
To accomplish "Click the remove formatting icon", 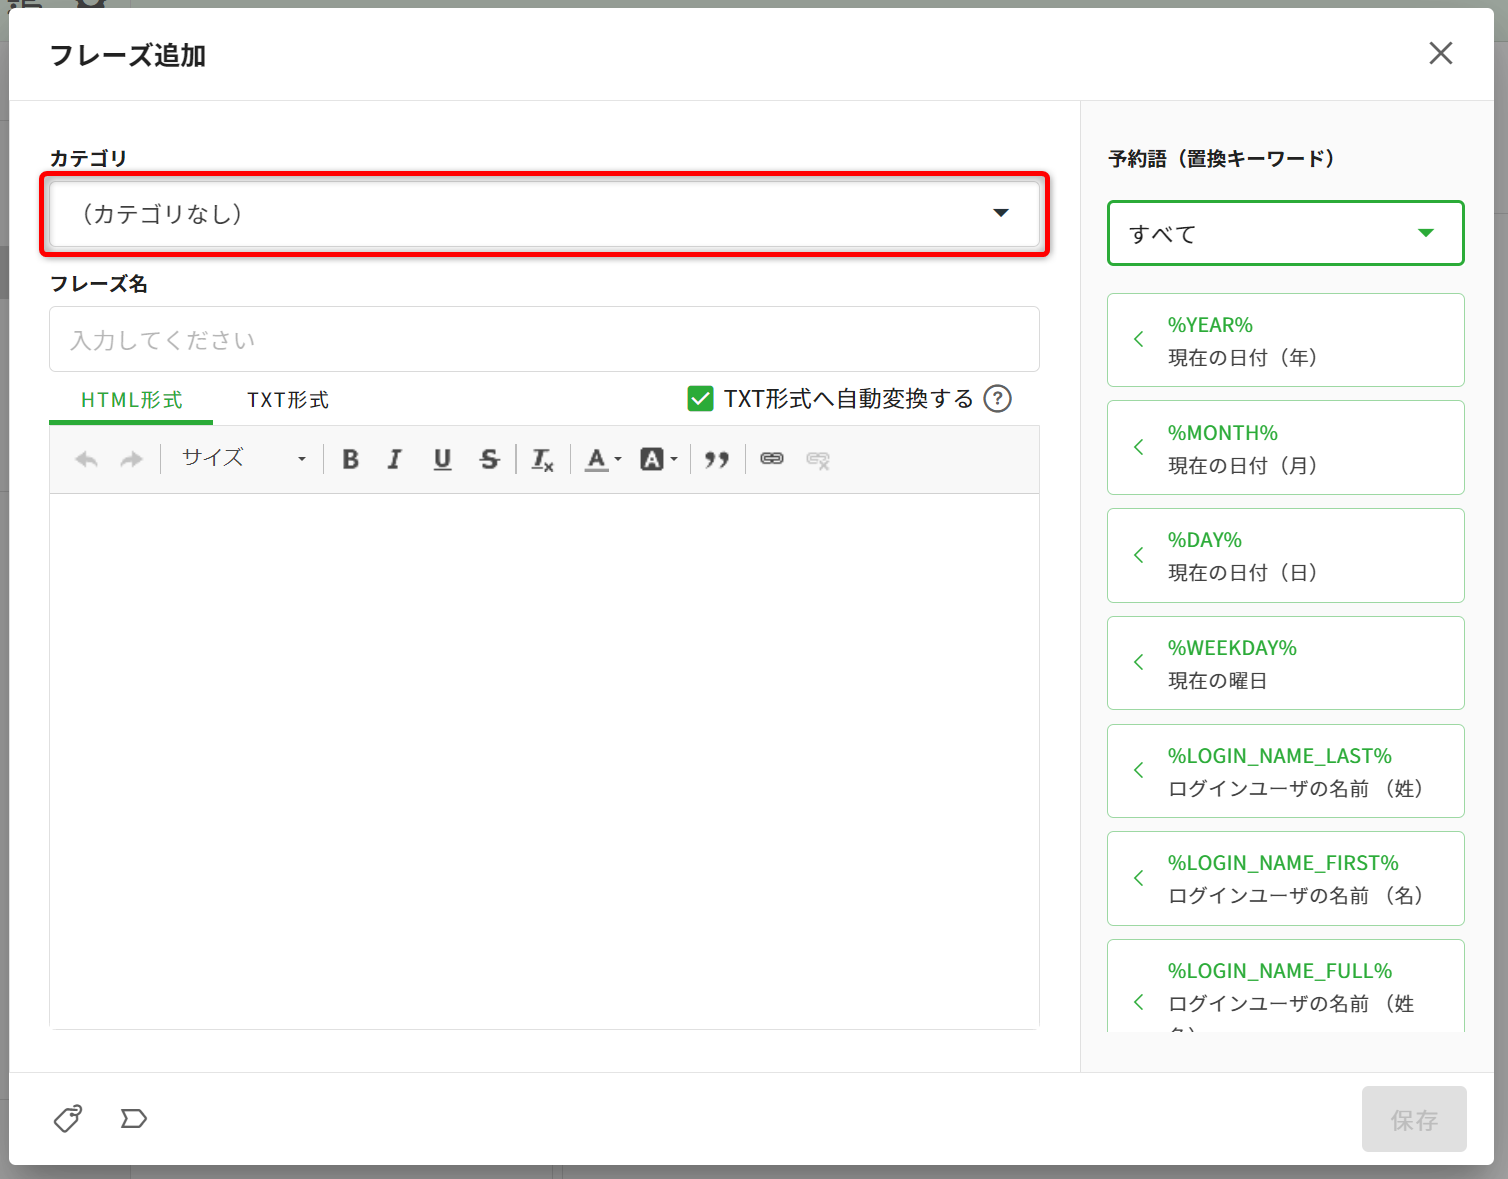I will coord(542,459).
